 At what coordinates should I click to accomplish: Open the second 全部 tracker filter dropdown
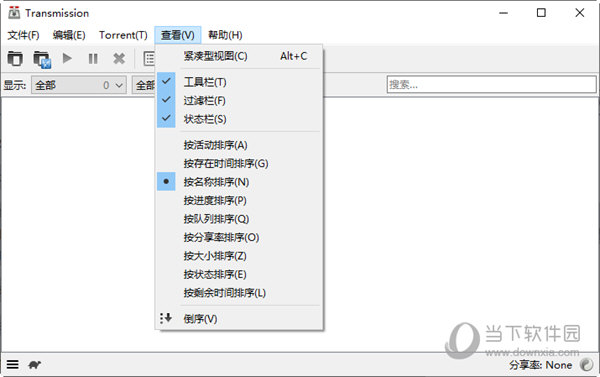pyautogui.click(x=144, y=85)
